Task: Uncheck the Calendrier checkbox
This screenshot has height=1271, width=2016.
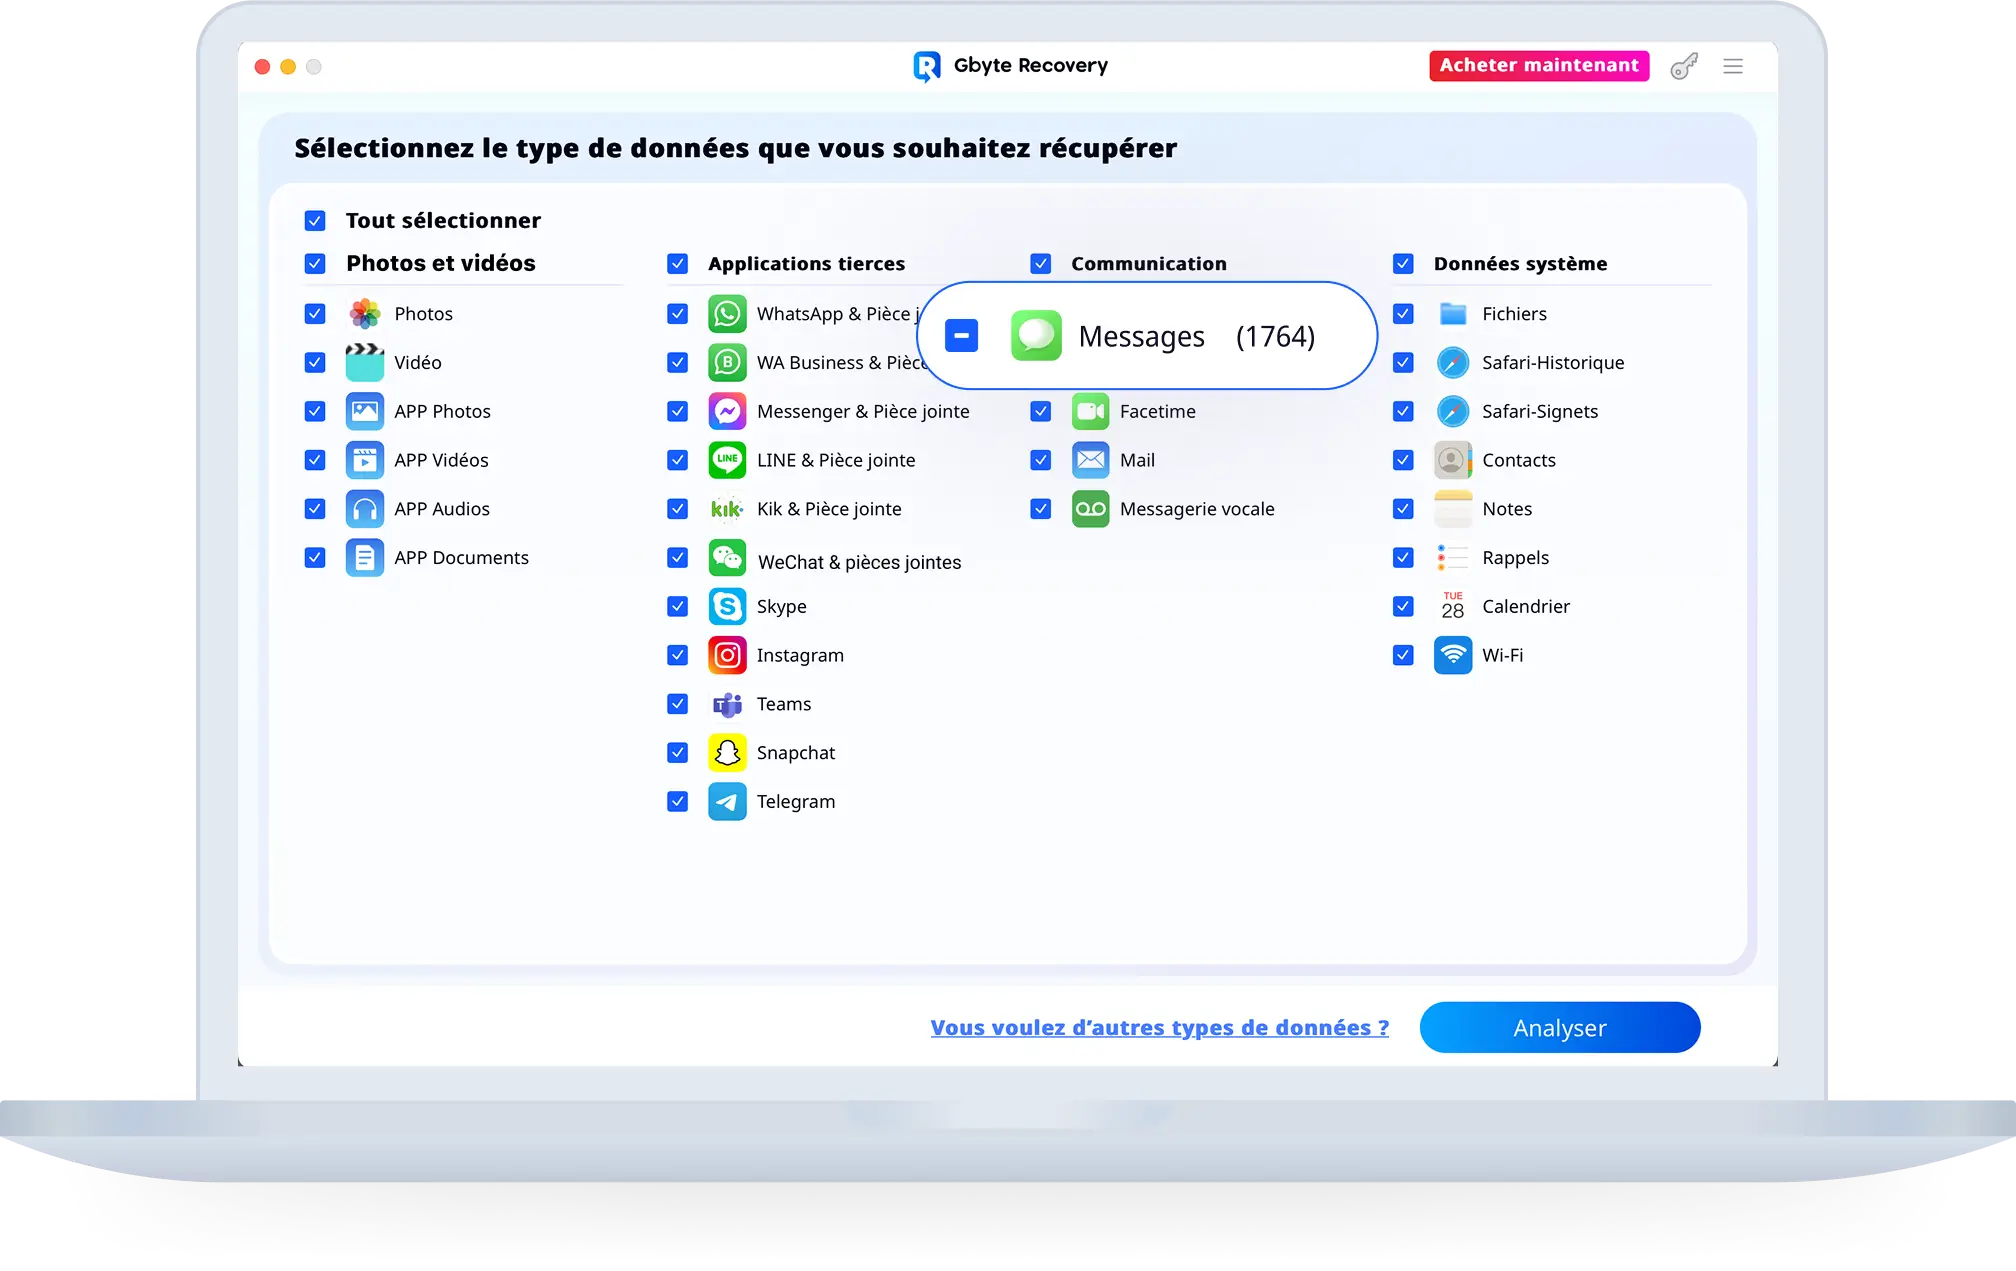Action: tap(1403, 606)
